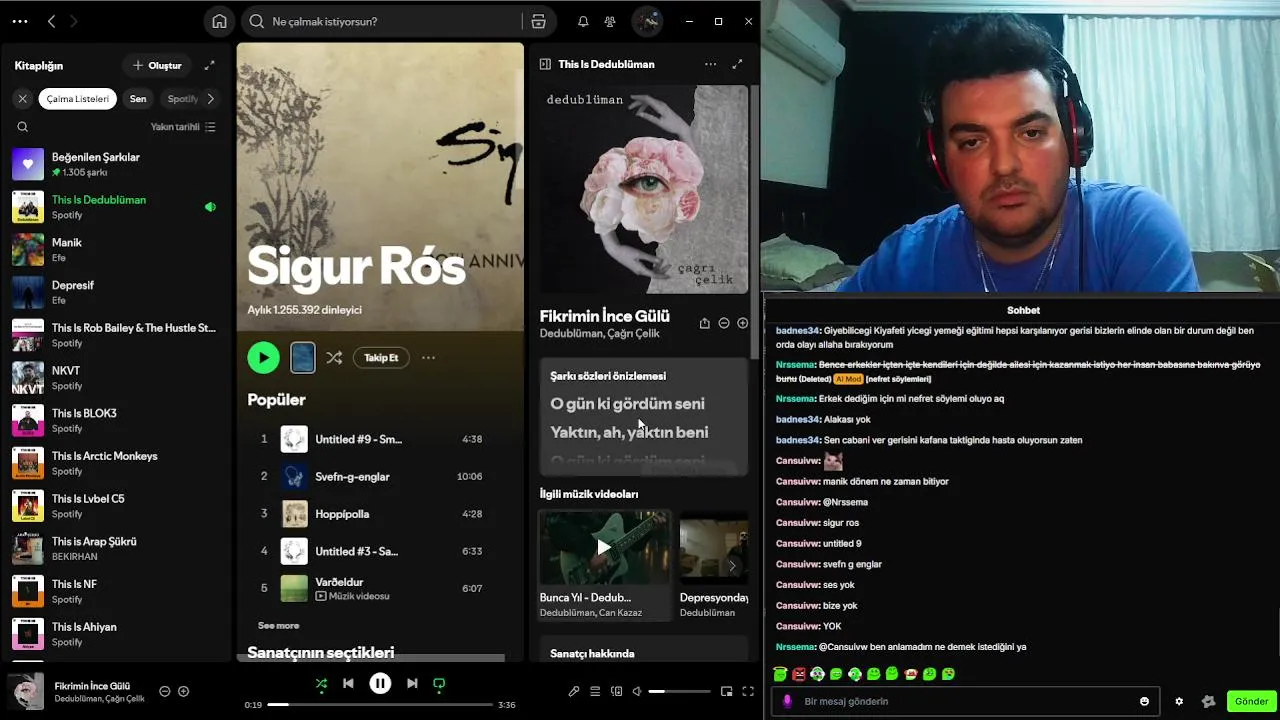This screenshot has height=720, width=1280.
Task: Open lyrics with the microphone icon
Action: [574, 691]
